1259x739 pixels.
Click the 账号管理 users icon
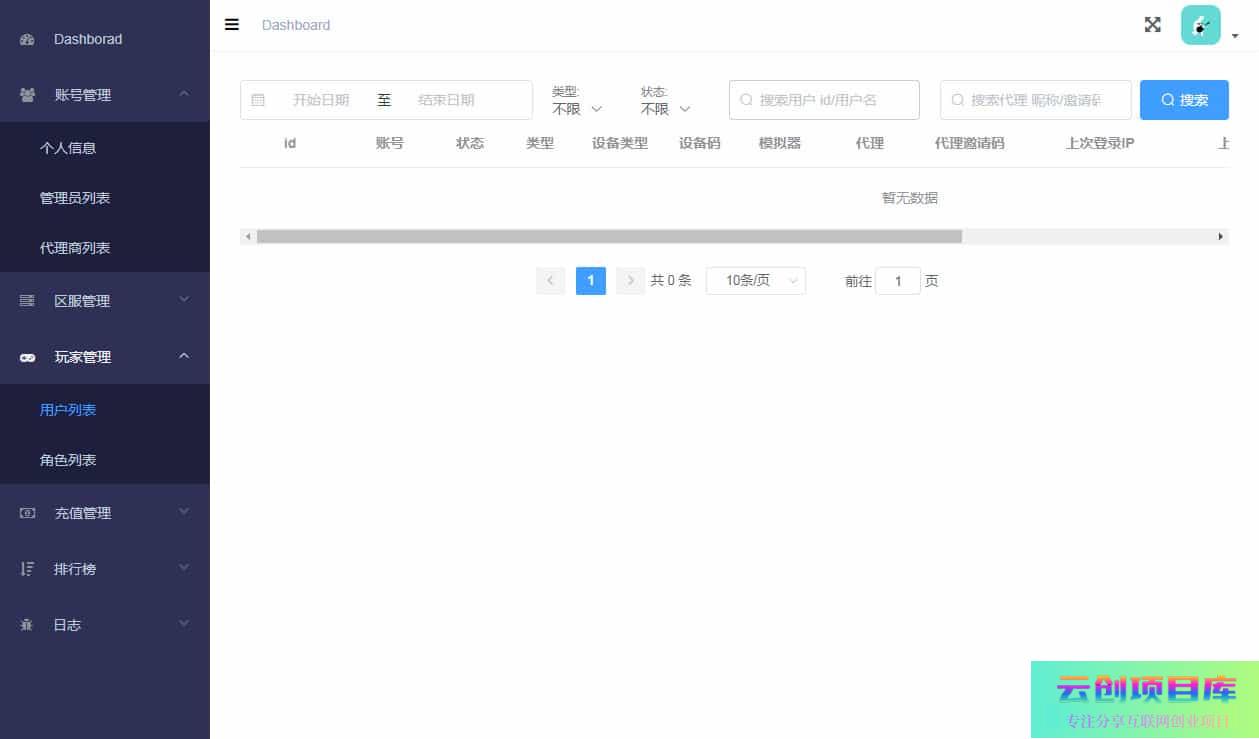coord(27,95)
